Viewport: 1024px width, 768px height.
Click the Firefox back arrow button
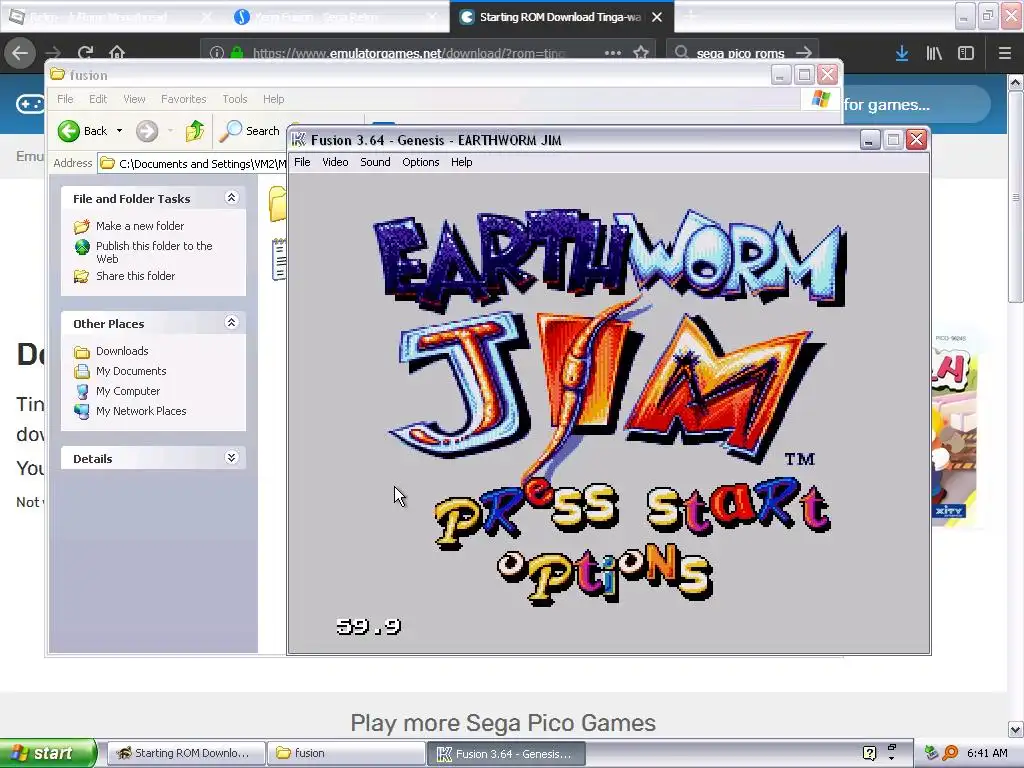[x=20, y=53]
